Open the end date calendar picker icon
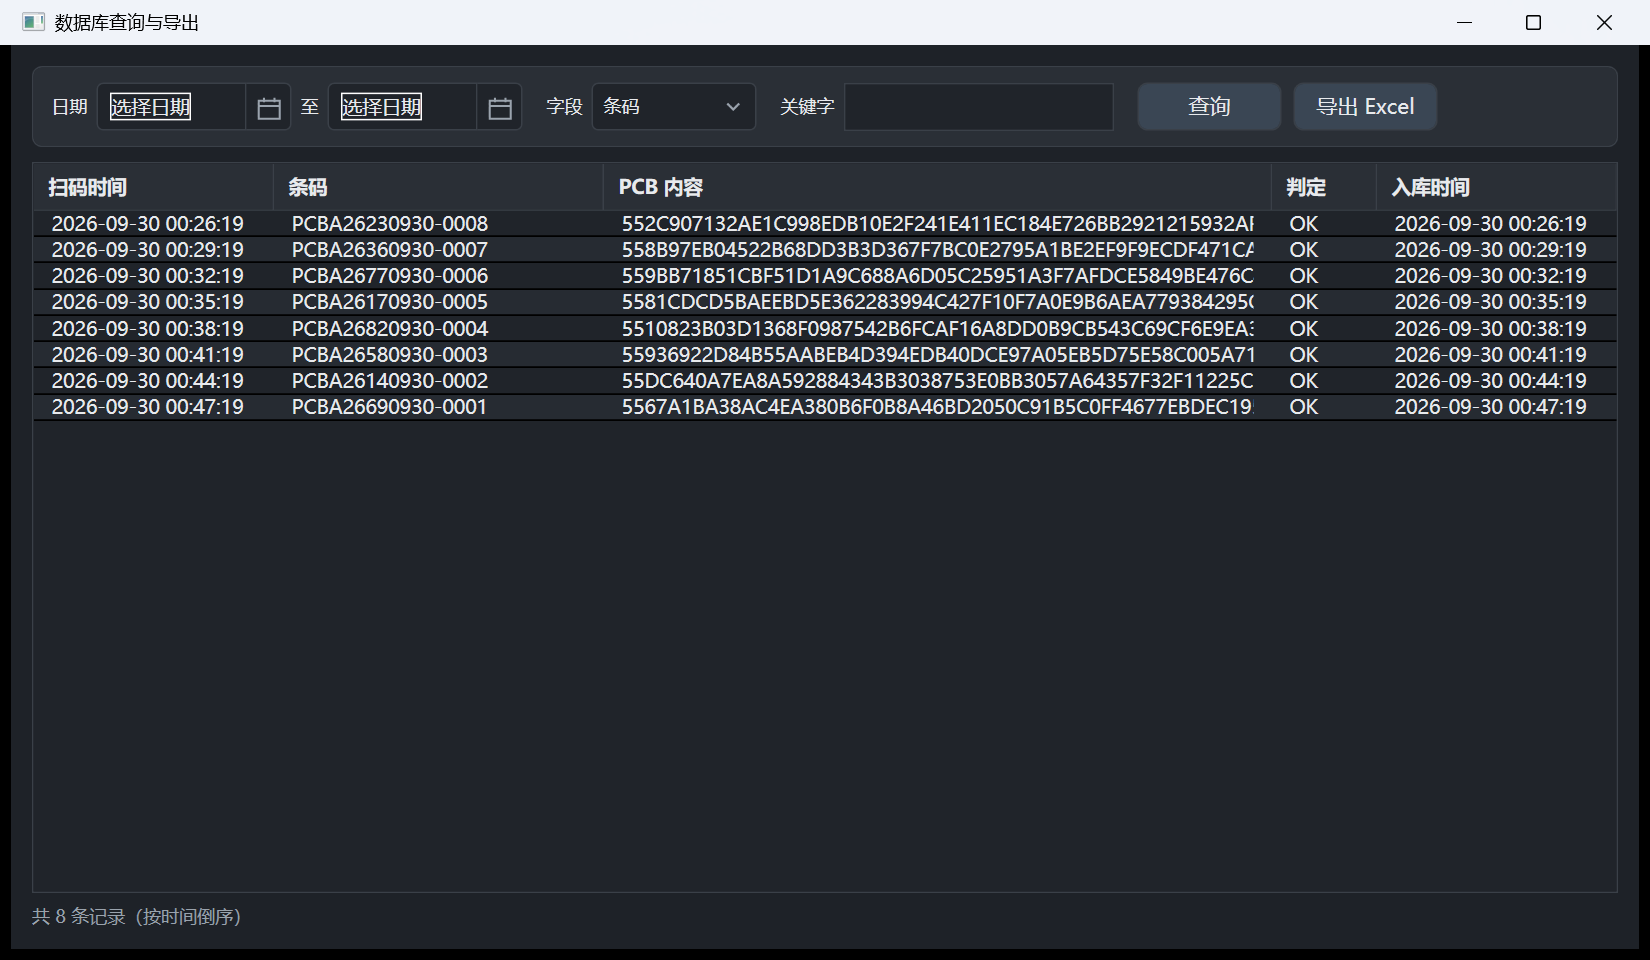The width and height of the screenshot is (1650, 960). pyautogui.click(x=499, y=107)
